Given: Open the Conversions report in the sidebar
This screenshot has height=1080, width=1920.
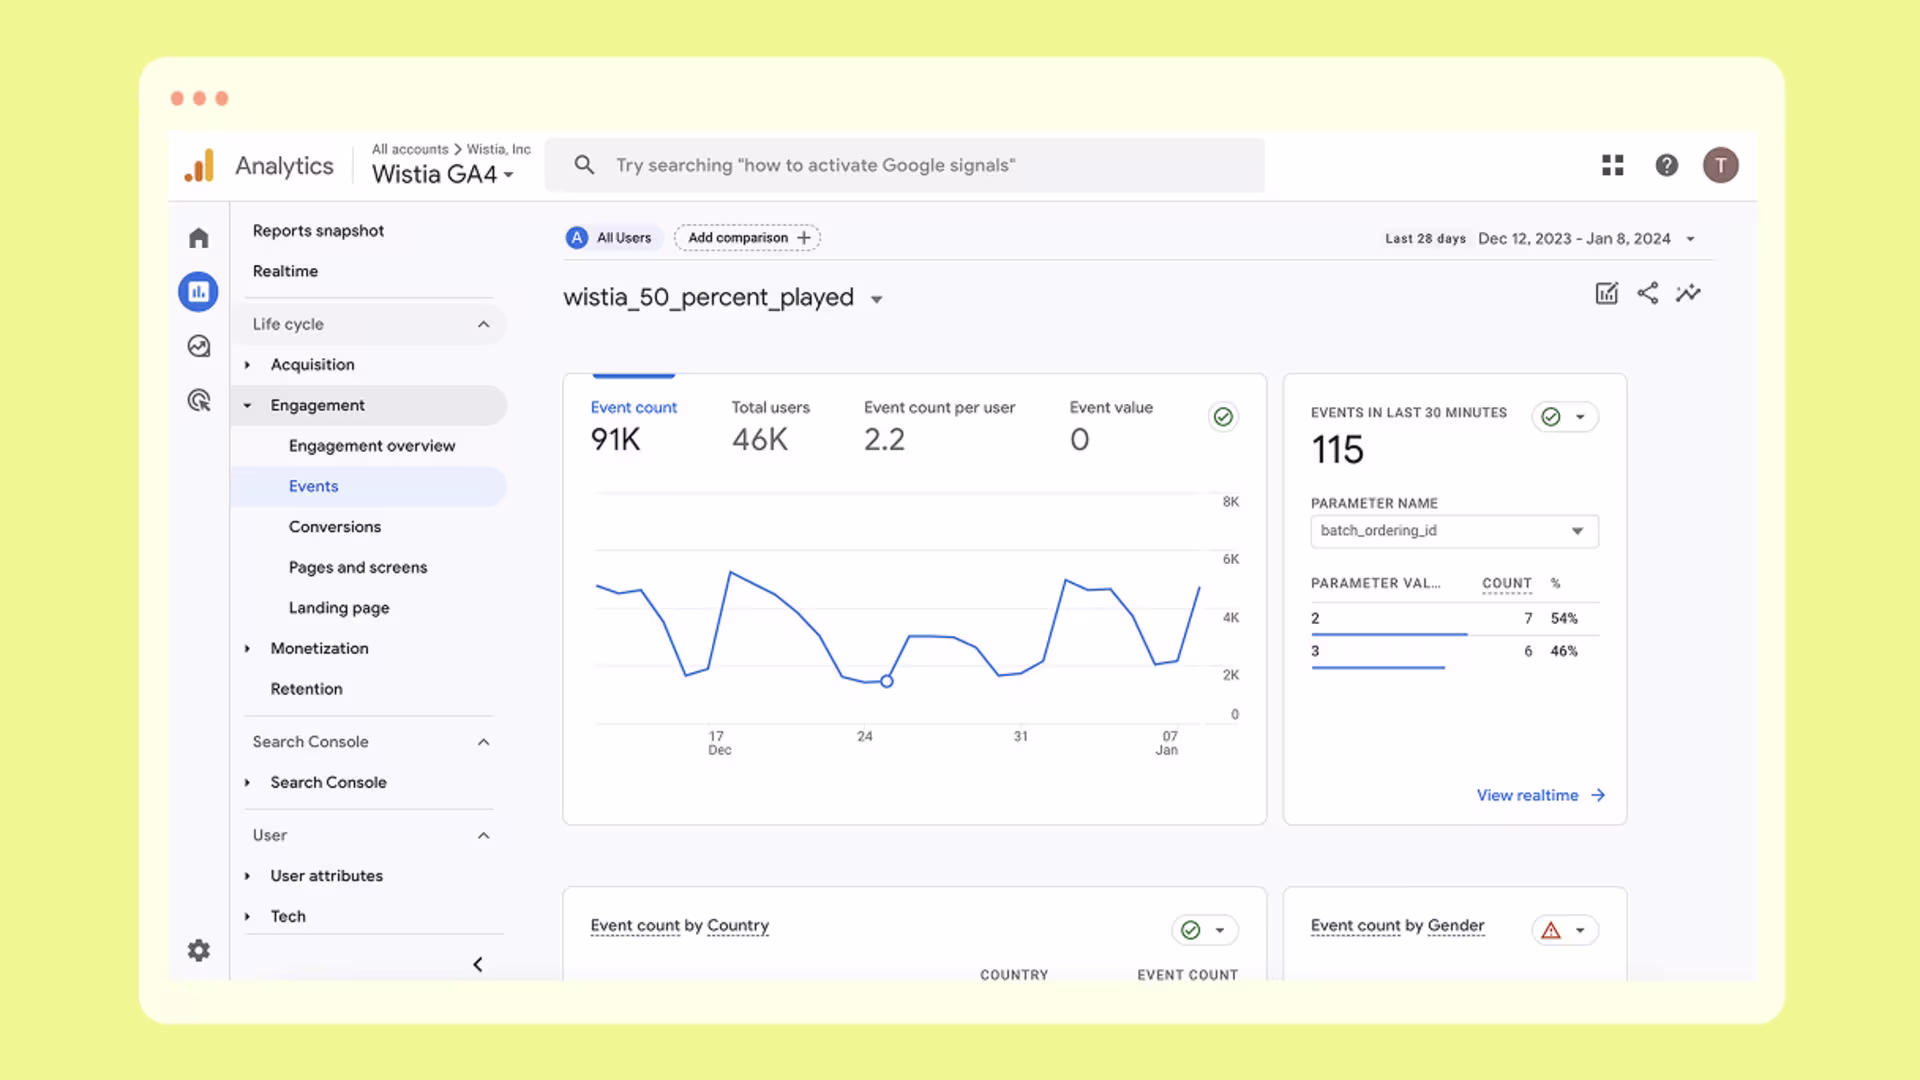Looking at the screenshot, I should (x=335, y=526).
